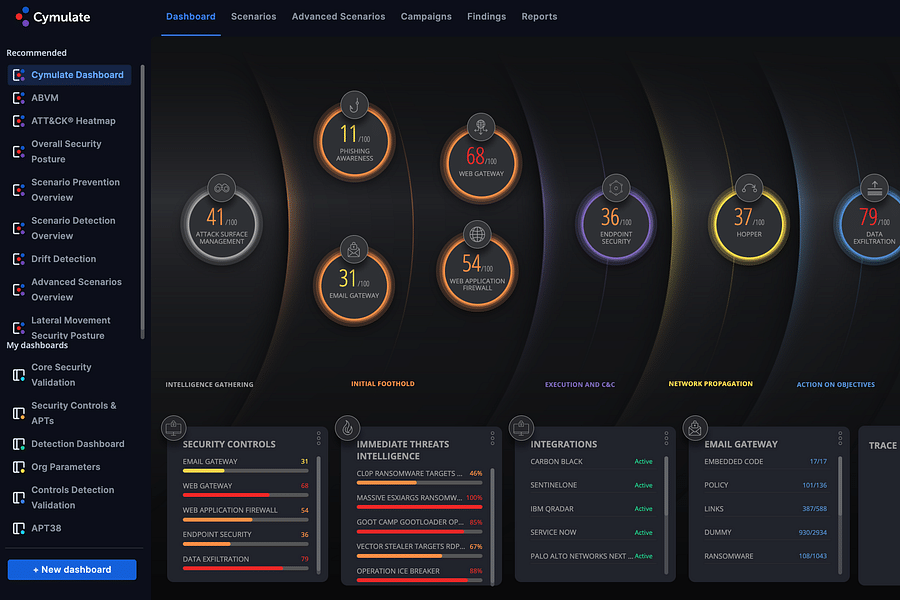Open the Findings menu item

click(x=487, y=16)
